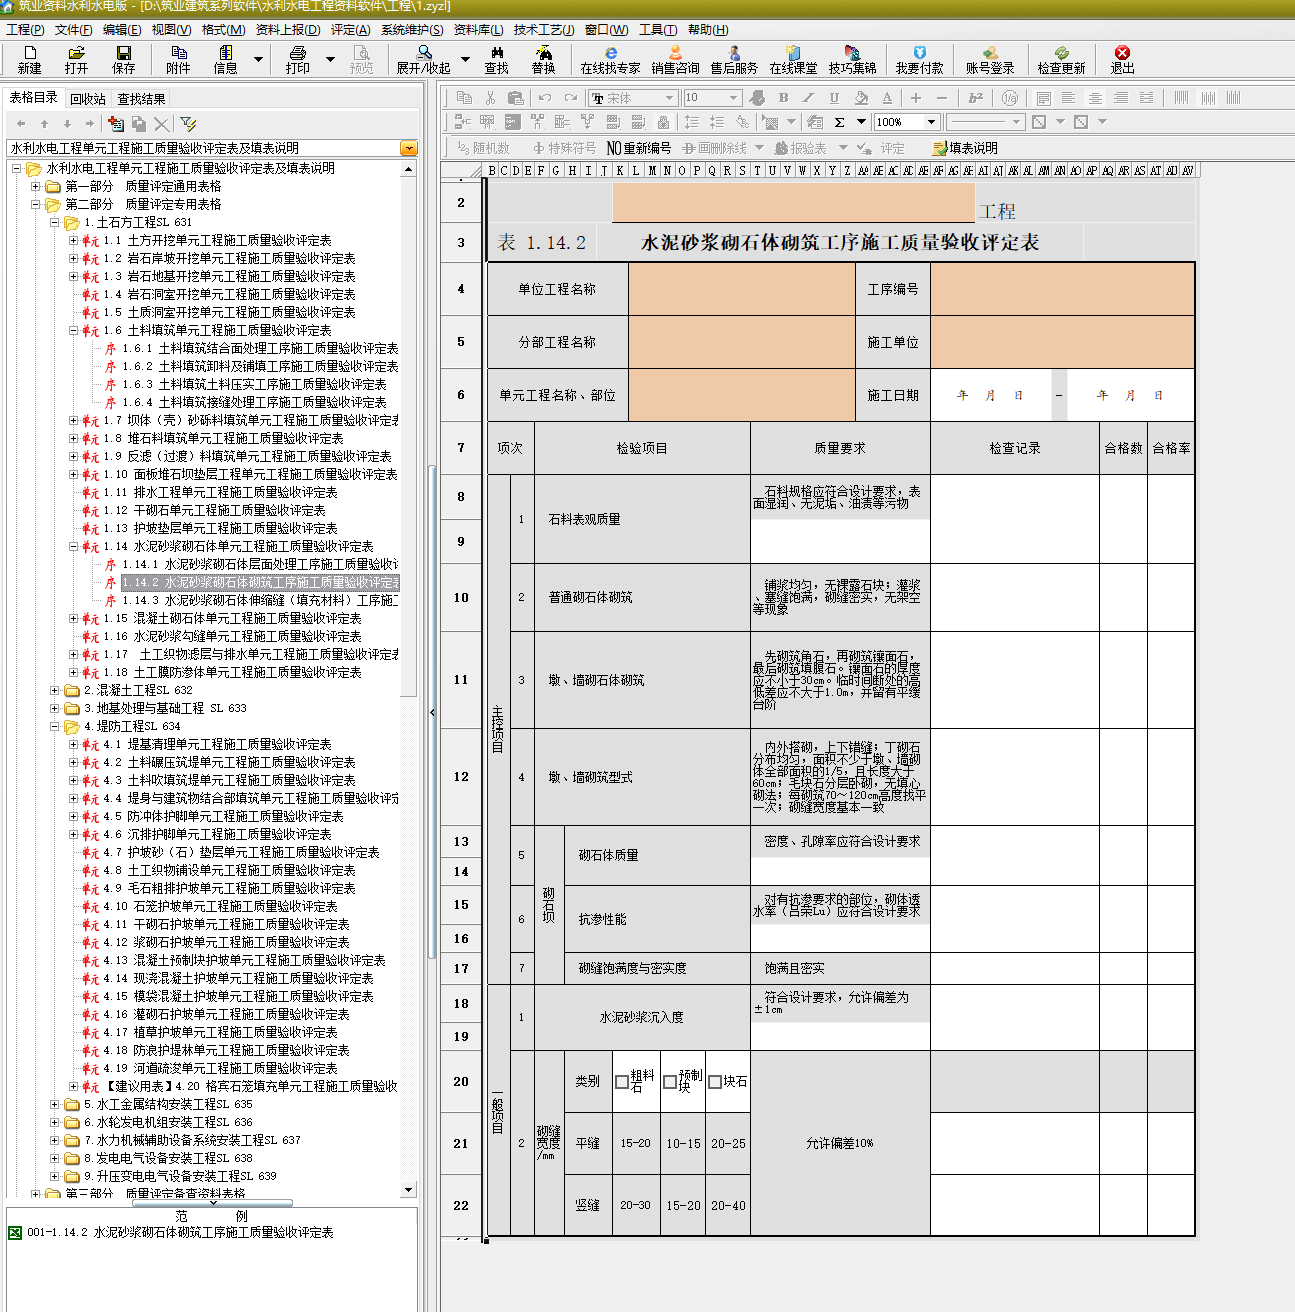Click the 新建 (New) toolbar icon

point(30,59)
